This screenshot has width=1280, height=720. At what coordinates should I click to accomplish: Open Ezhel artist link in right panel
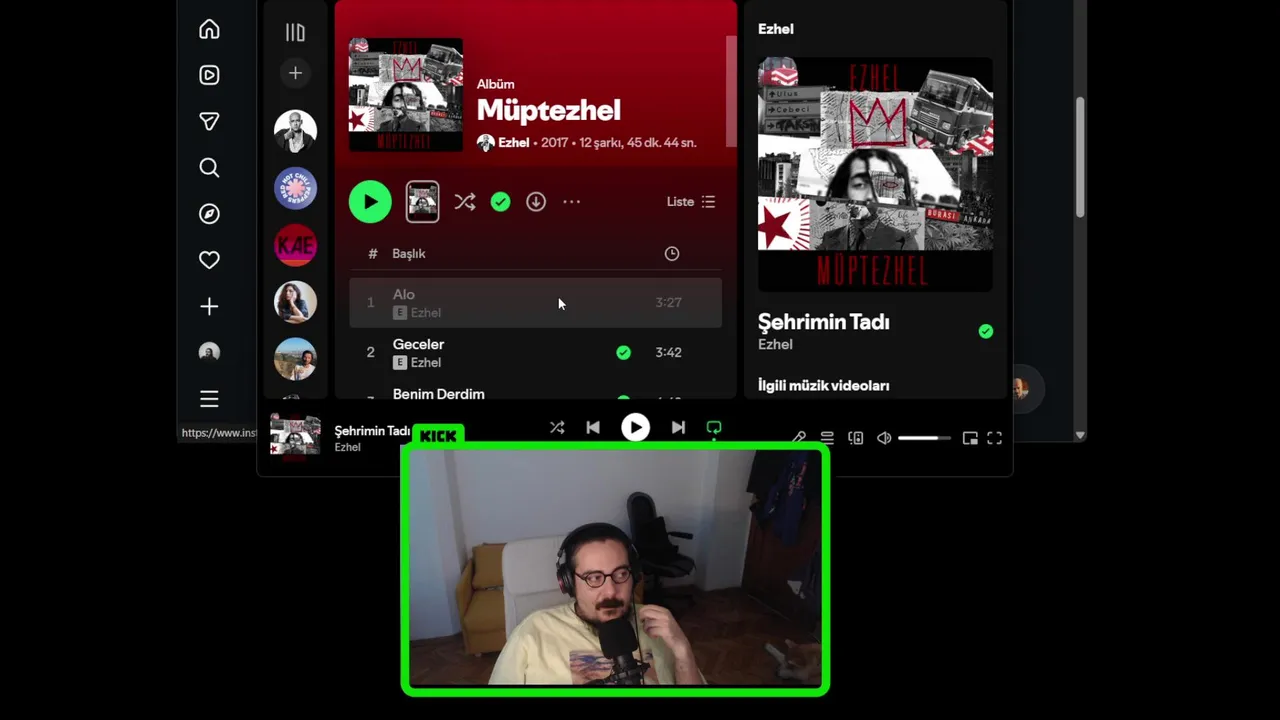click(x=775, y=345)
